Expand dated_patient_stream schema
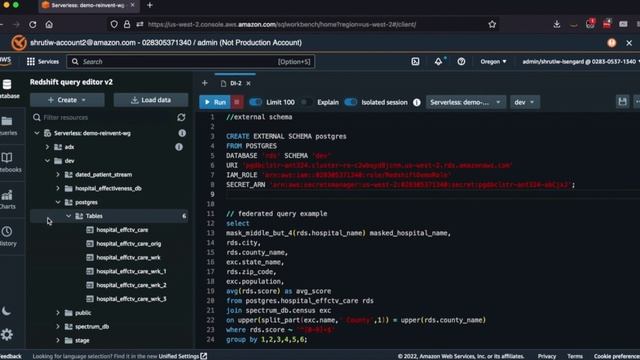Image resolution: width=640 pixels, height=360 pixels. [x=58, y=175]
